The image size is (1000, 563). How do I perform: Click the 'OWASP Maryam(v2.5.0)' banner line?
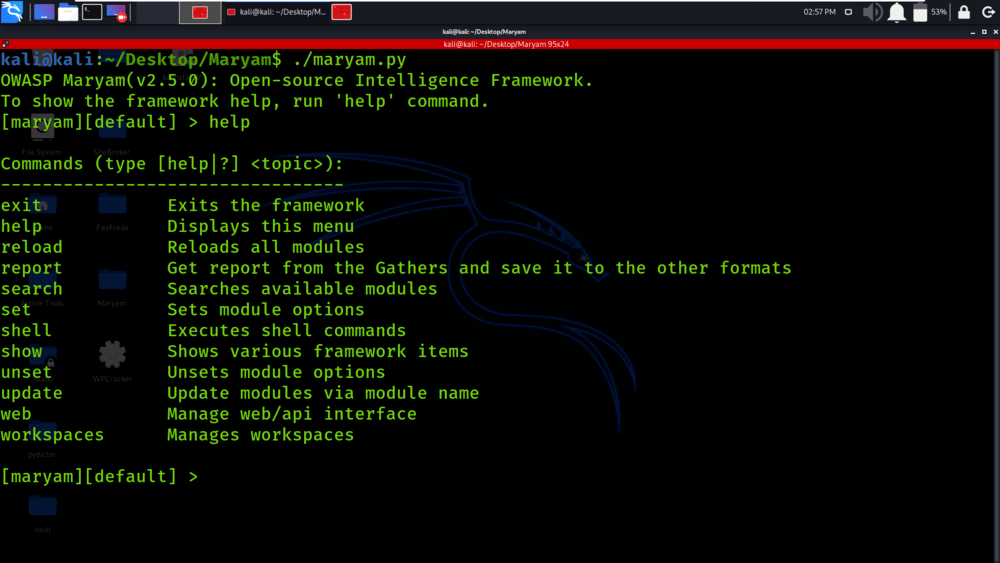click(297, 80)
